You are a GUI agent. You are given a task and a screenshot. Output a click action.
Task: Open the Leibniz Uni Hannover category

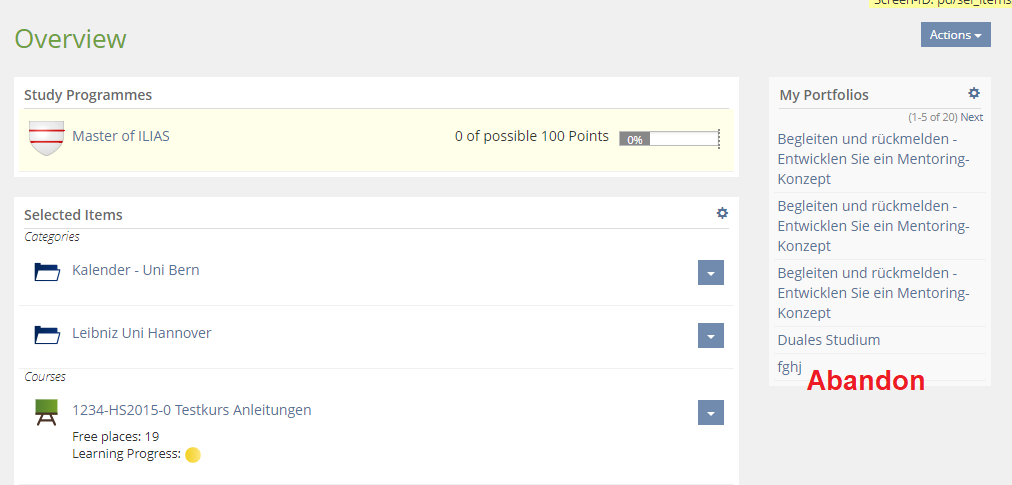point(141,333)
